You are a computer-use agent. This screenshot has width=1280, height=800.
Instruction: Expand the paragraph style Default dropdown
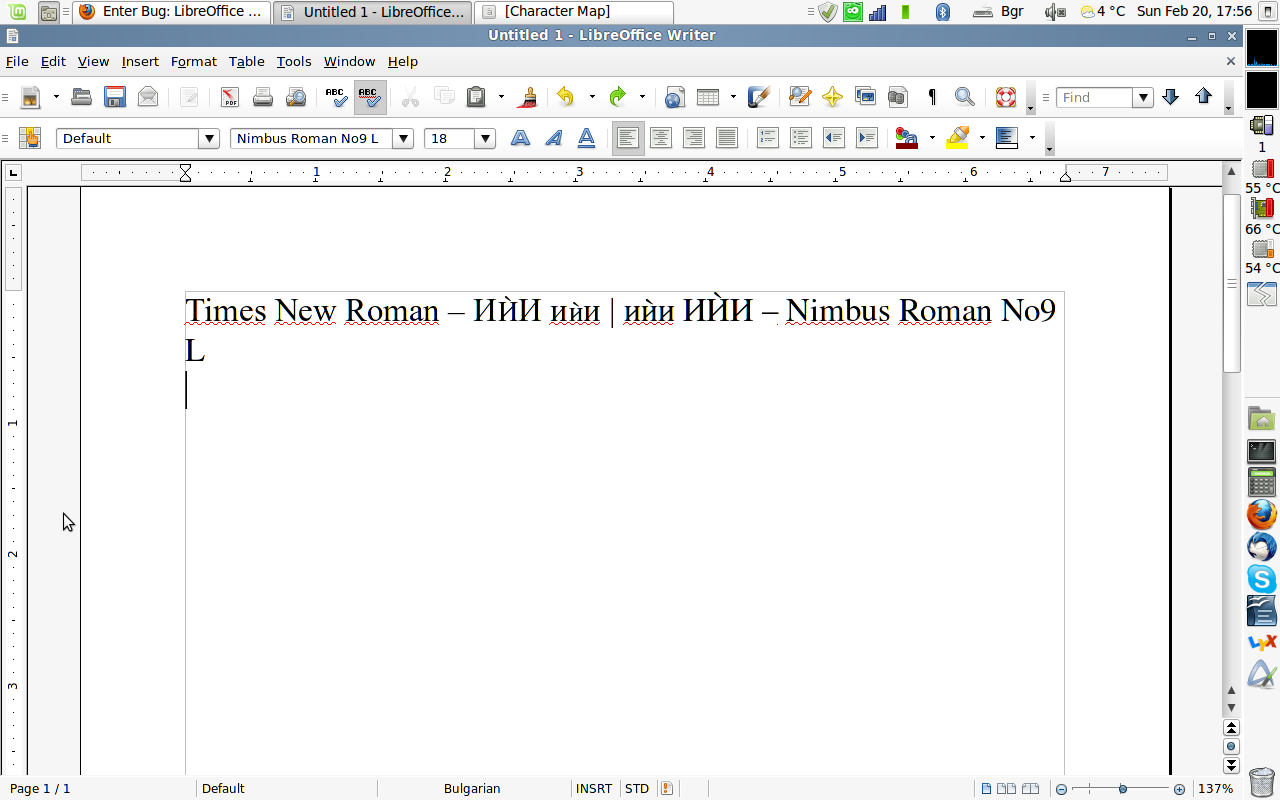209,139
